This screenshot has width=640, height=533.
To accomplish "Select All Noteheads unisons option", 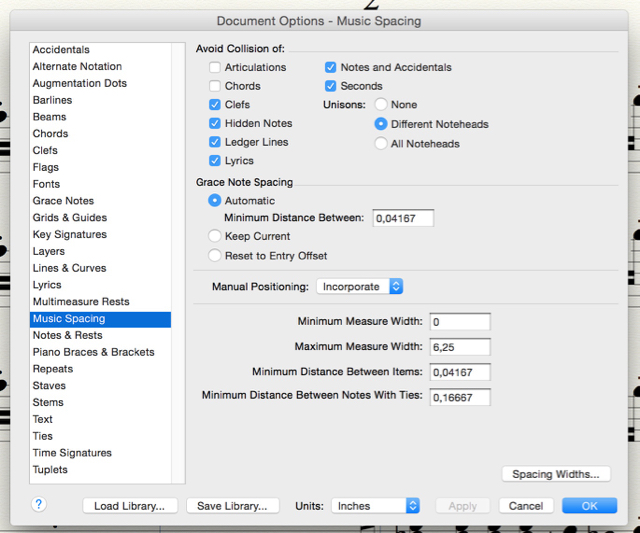I will (x=381, y=143).
